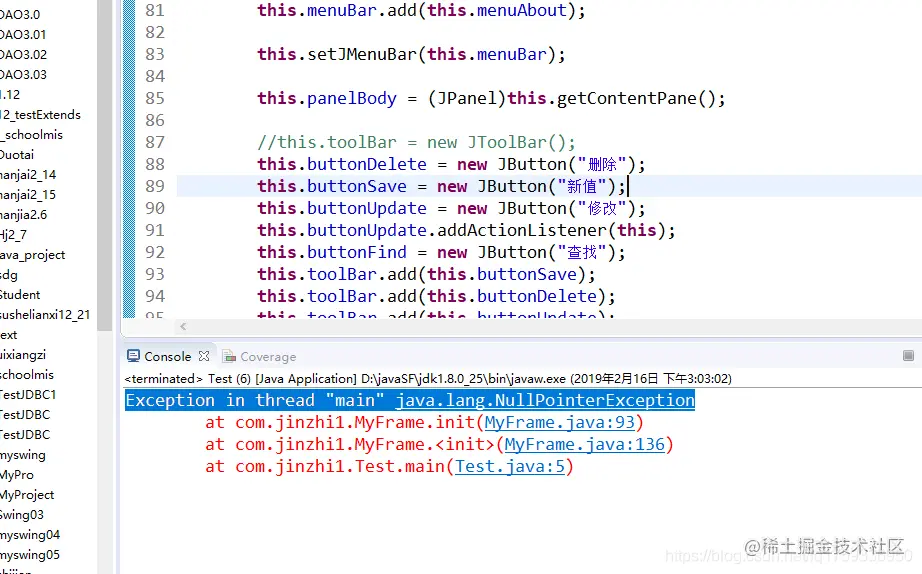The image size is (922, 574).
Task: Select the Duotai project
Action: pyautogui.click(x=17, y=155)
